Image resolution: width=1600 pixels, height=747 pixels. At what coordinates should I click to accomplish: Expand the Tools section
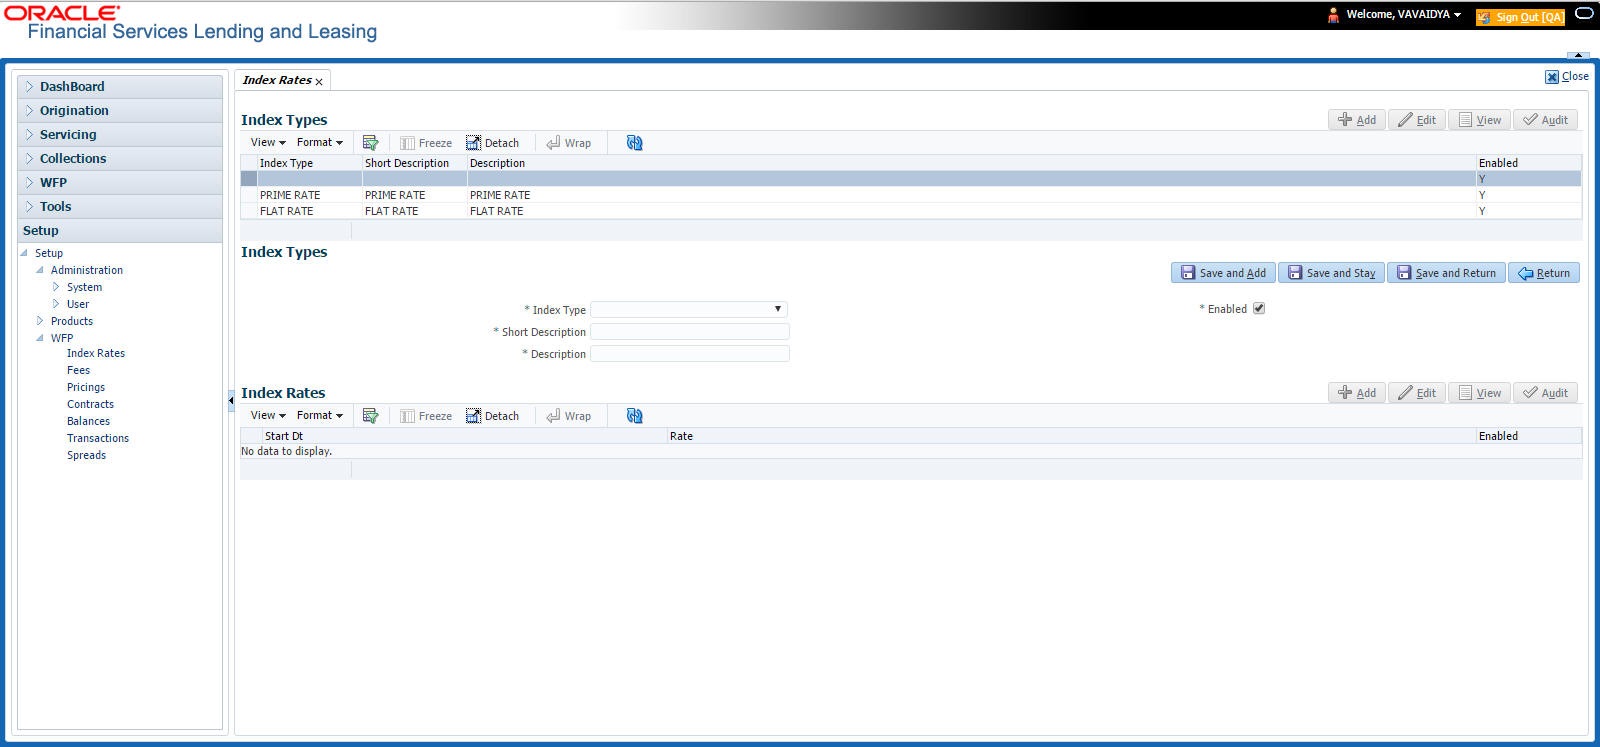[120, 207]
